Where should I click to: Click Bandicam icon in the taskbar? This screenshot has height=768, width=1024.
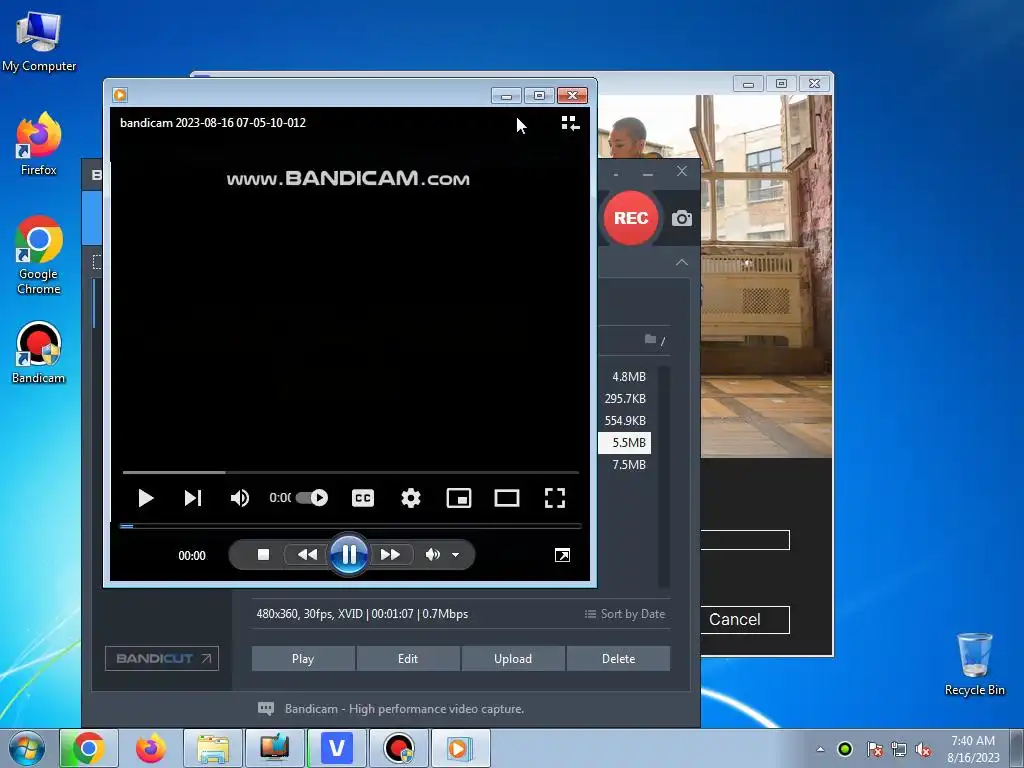tap(399, 748)
